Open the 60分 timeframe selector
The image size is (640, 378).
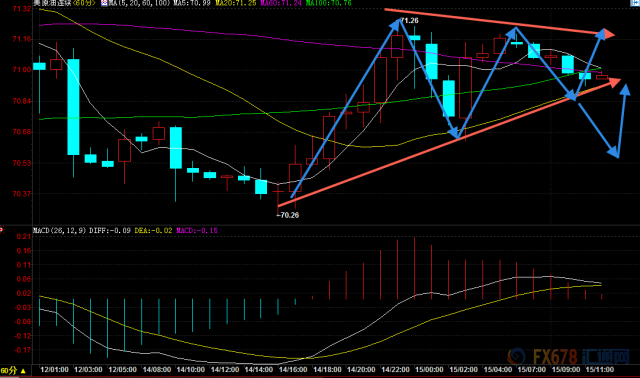[9, 371]
